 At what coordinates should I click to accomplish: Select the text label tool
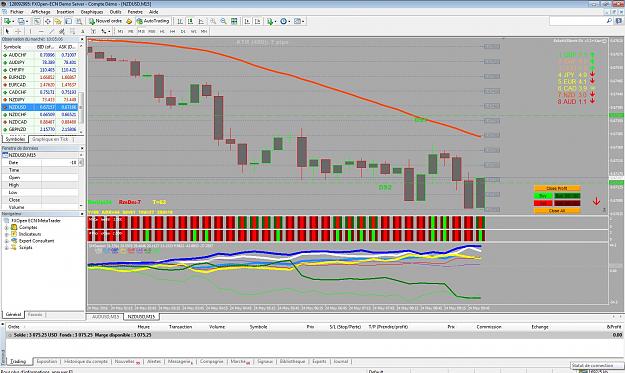93,31
